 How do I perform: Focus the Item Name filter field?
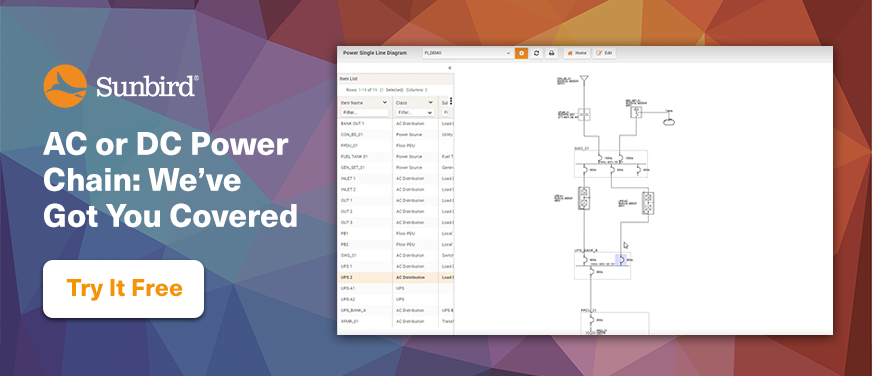point(365,113)
